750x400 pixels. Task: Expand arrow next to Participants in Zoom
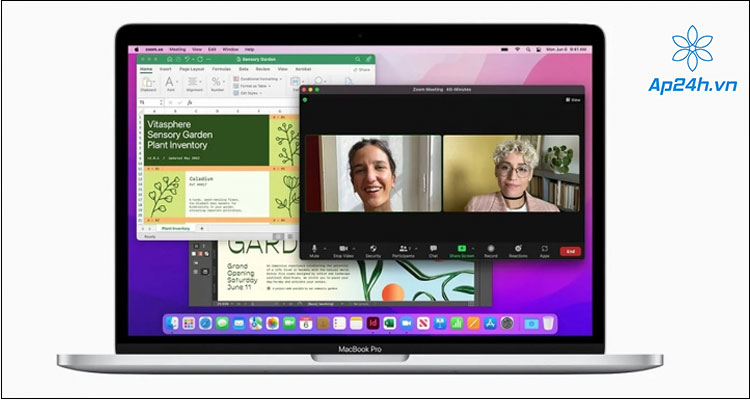click(x=416, y=249)
